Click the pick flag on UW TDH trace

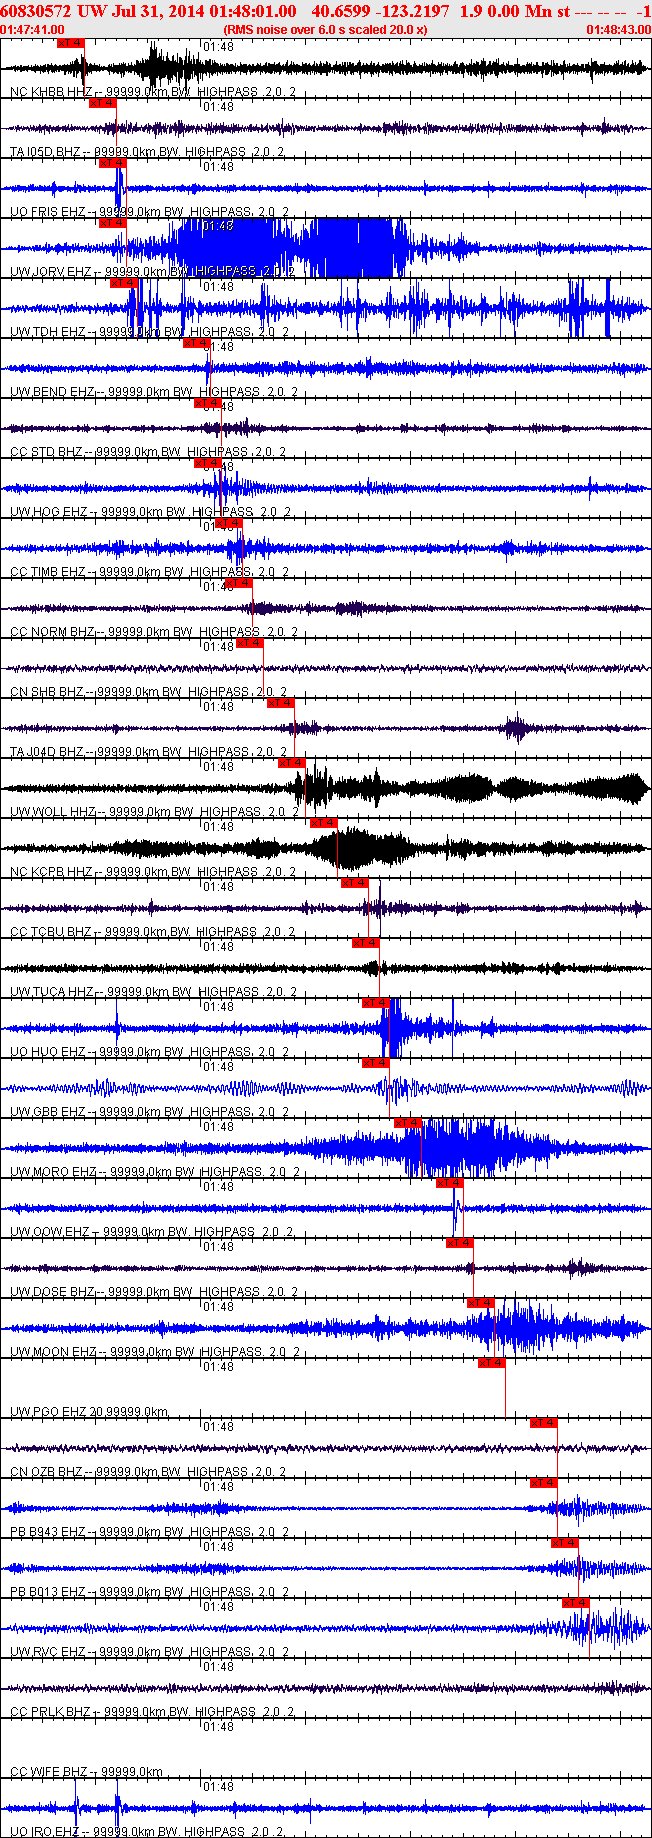123,283
